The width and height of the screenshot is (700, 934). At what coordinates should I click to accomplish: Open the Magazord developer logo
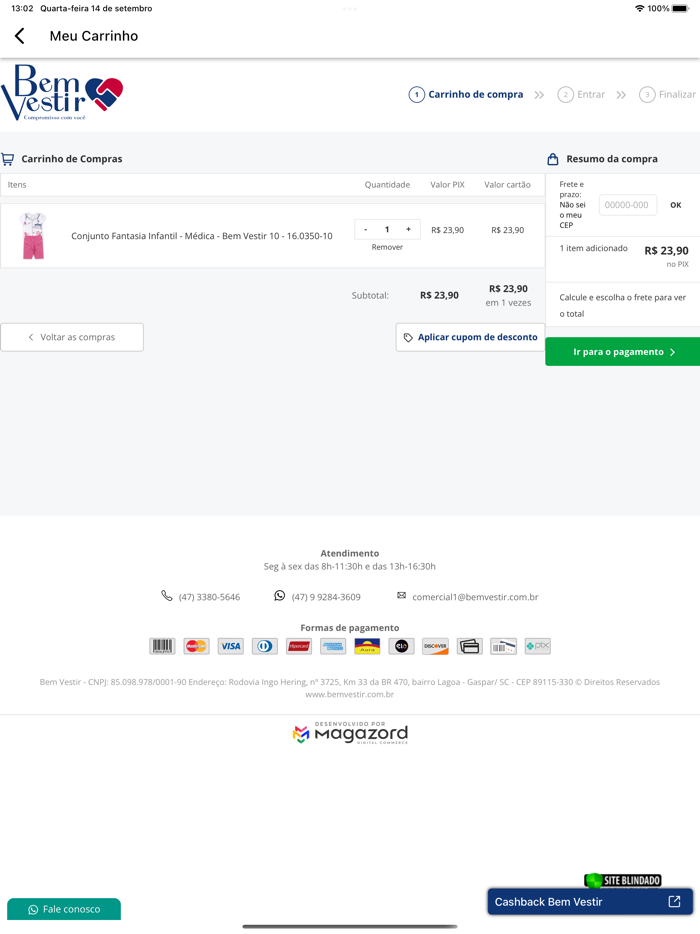click(350, 733)
